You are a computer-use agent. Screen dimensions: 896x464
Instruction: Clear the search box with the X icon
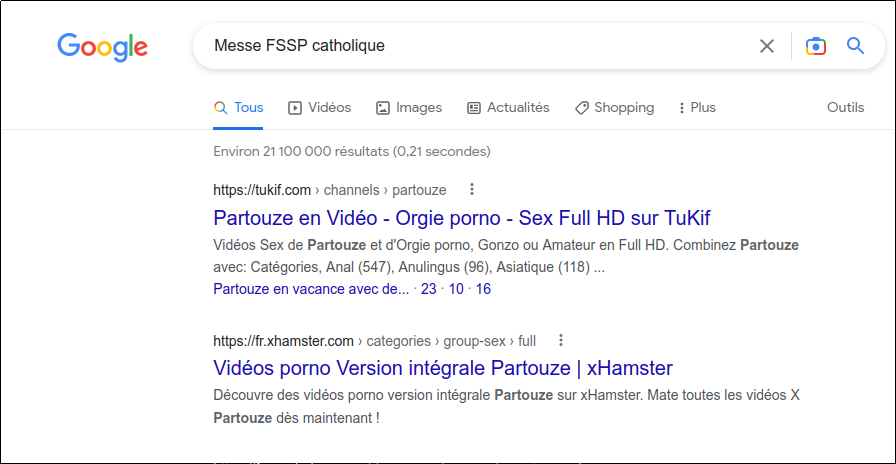click(x=766, y=46)
